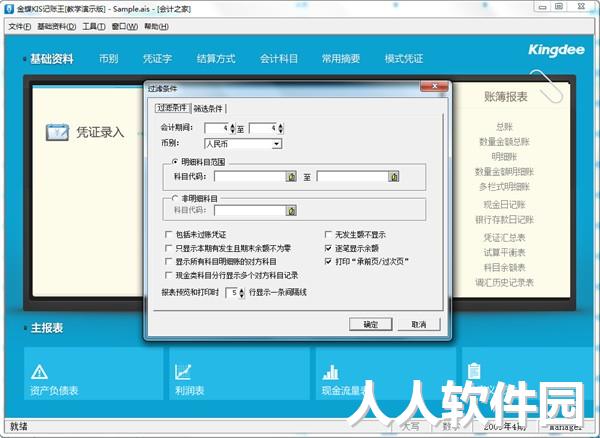Click the Kingdee logo
Screen dimensions: 600x438
[x=556, y=50]
